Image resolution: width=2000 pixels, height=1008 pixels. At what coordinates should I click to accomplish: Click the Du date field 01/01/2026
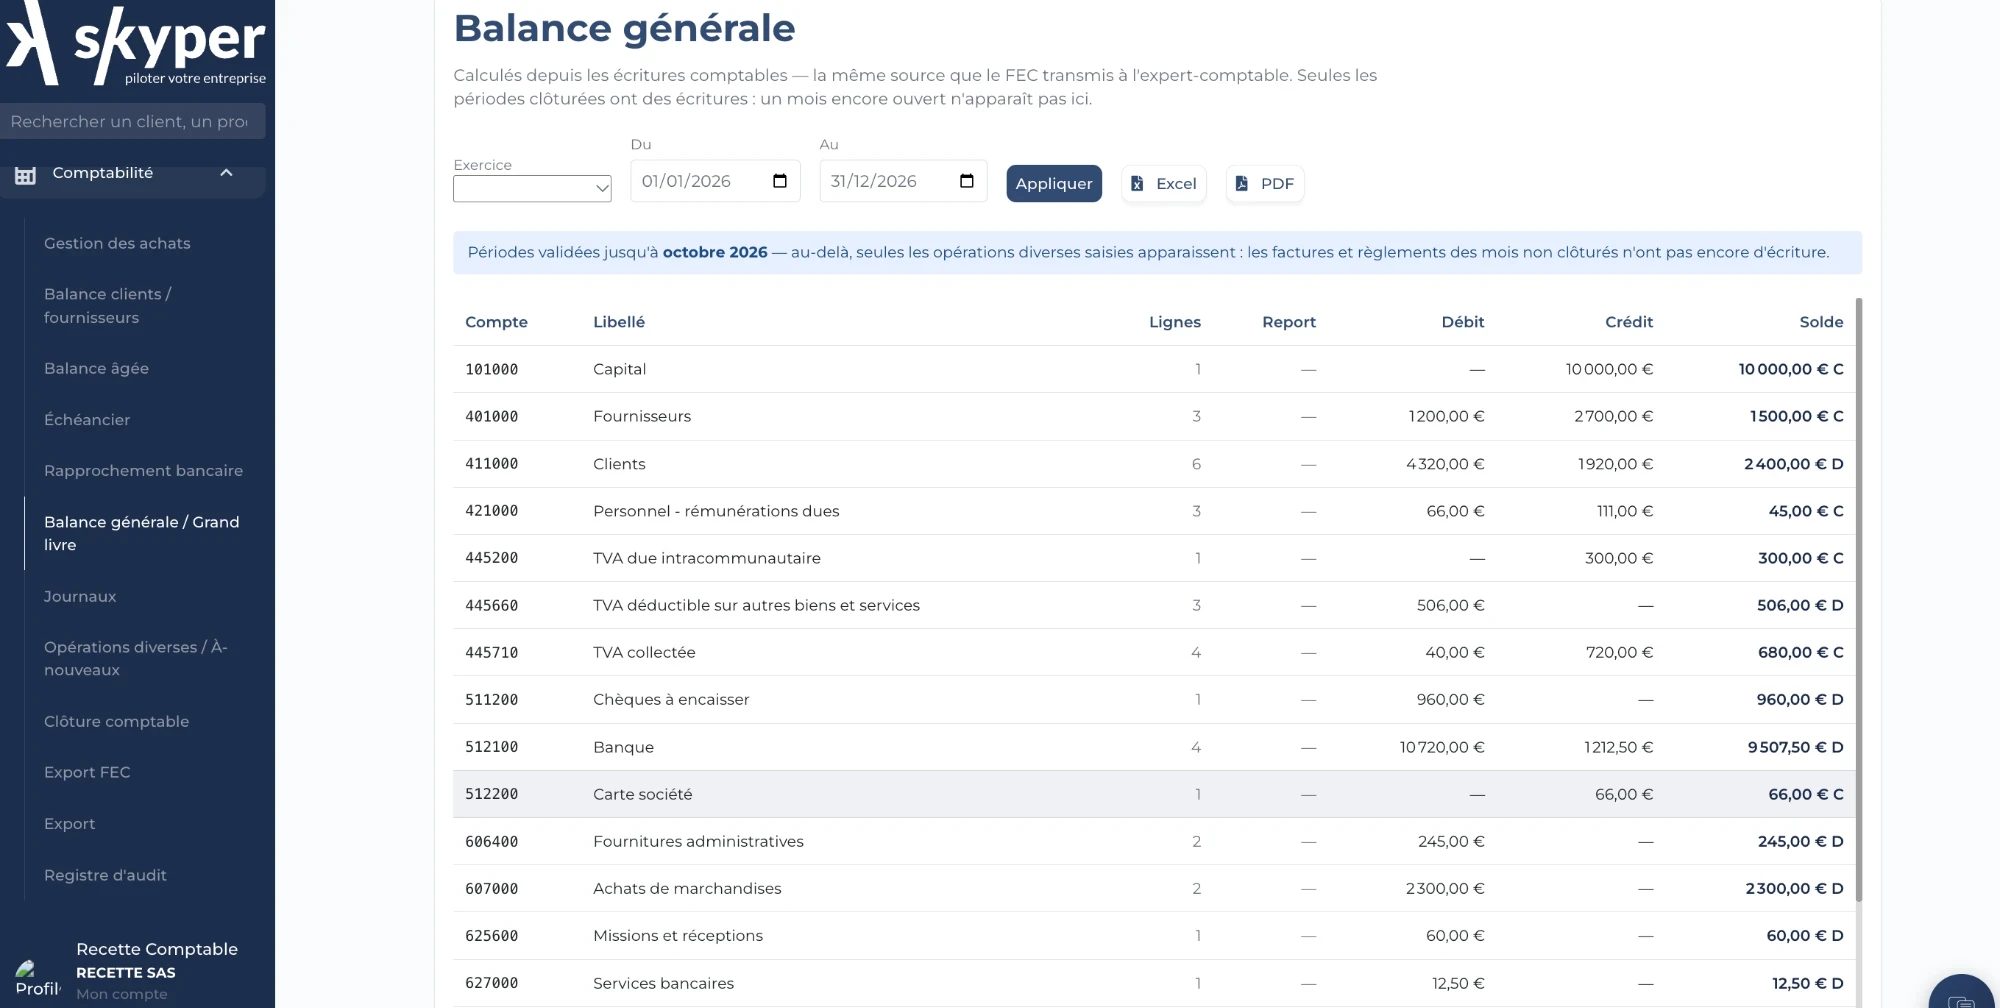[x=715, y=181]
